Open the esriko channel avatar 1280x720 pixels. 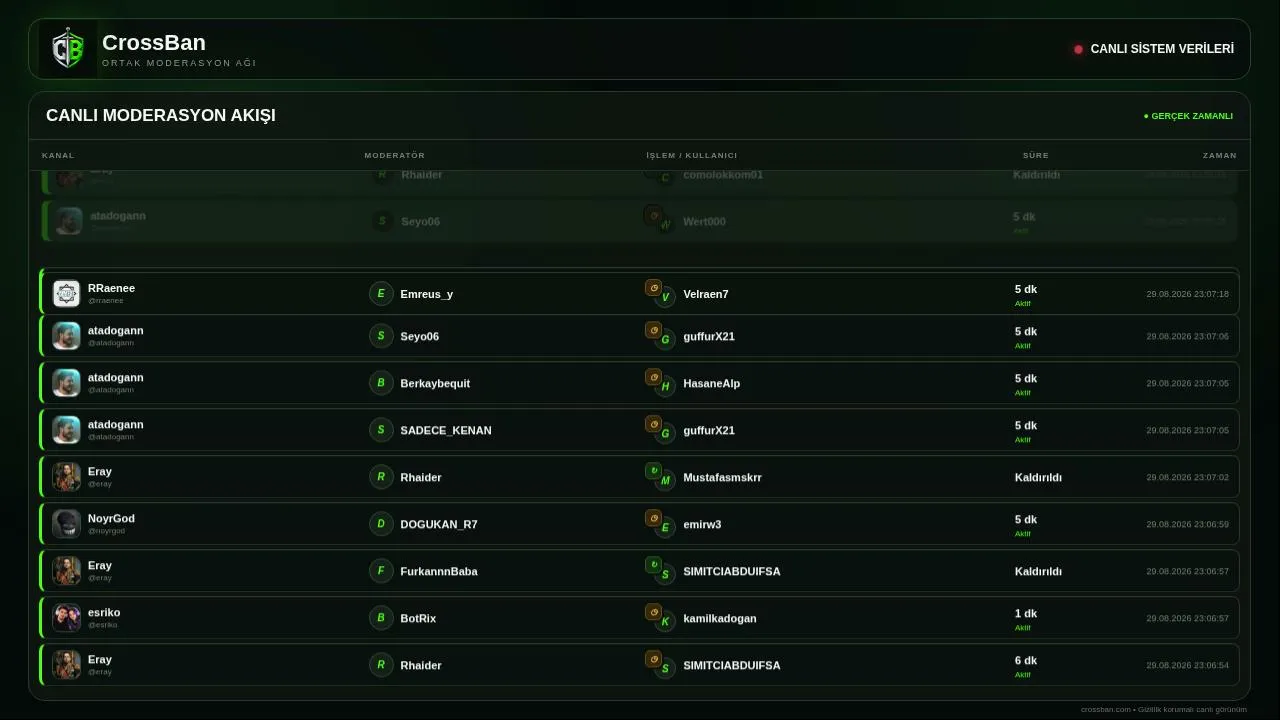(x=66, y=617)
